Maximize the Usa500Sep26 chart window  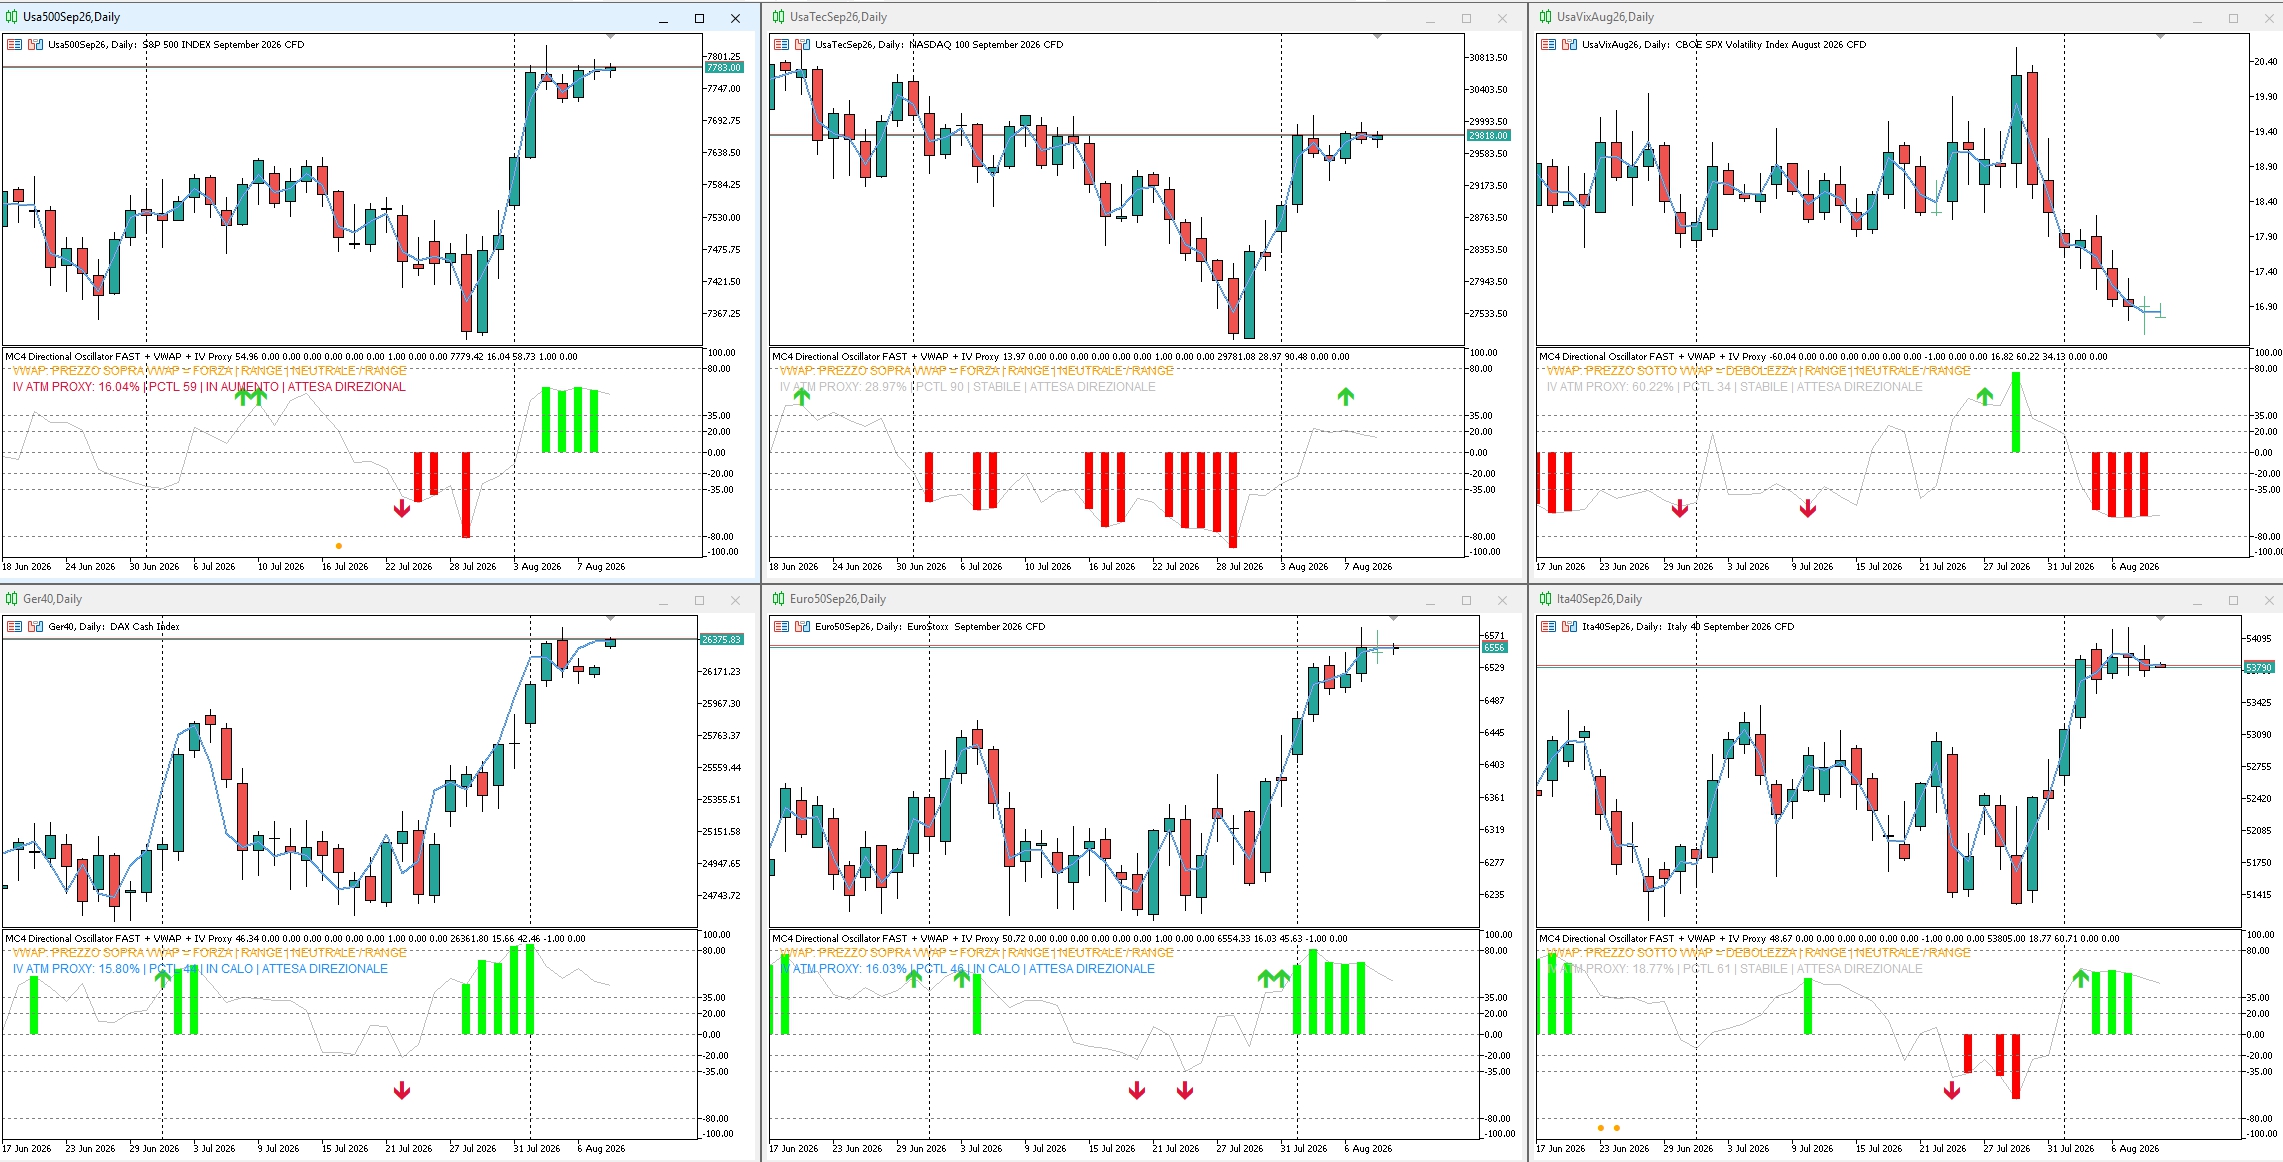tap(699, 18)
